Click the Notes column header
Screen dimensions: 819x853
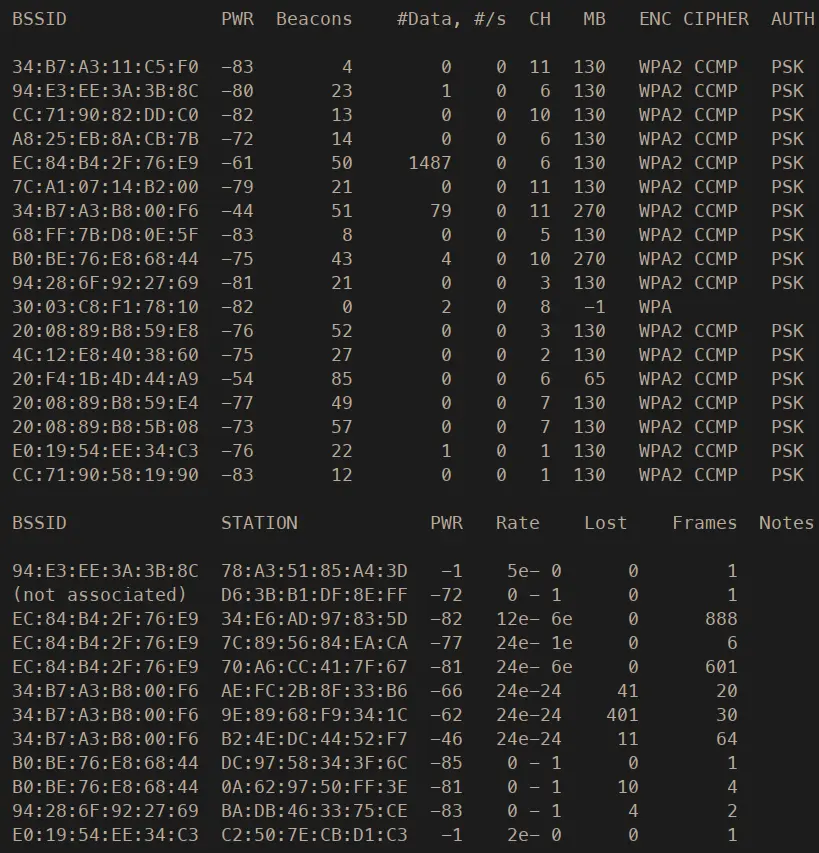(786, 523)
